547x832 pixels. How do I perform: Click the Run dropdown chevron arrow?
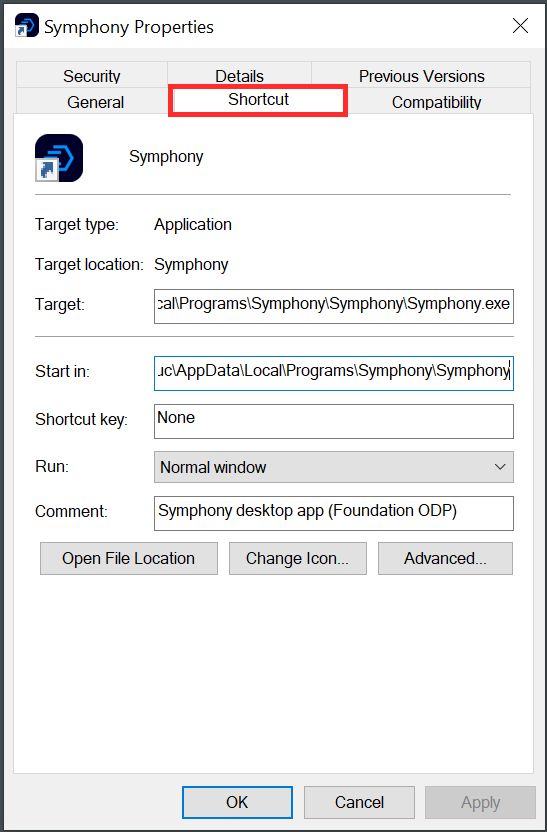click(500, 467)
